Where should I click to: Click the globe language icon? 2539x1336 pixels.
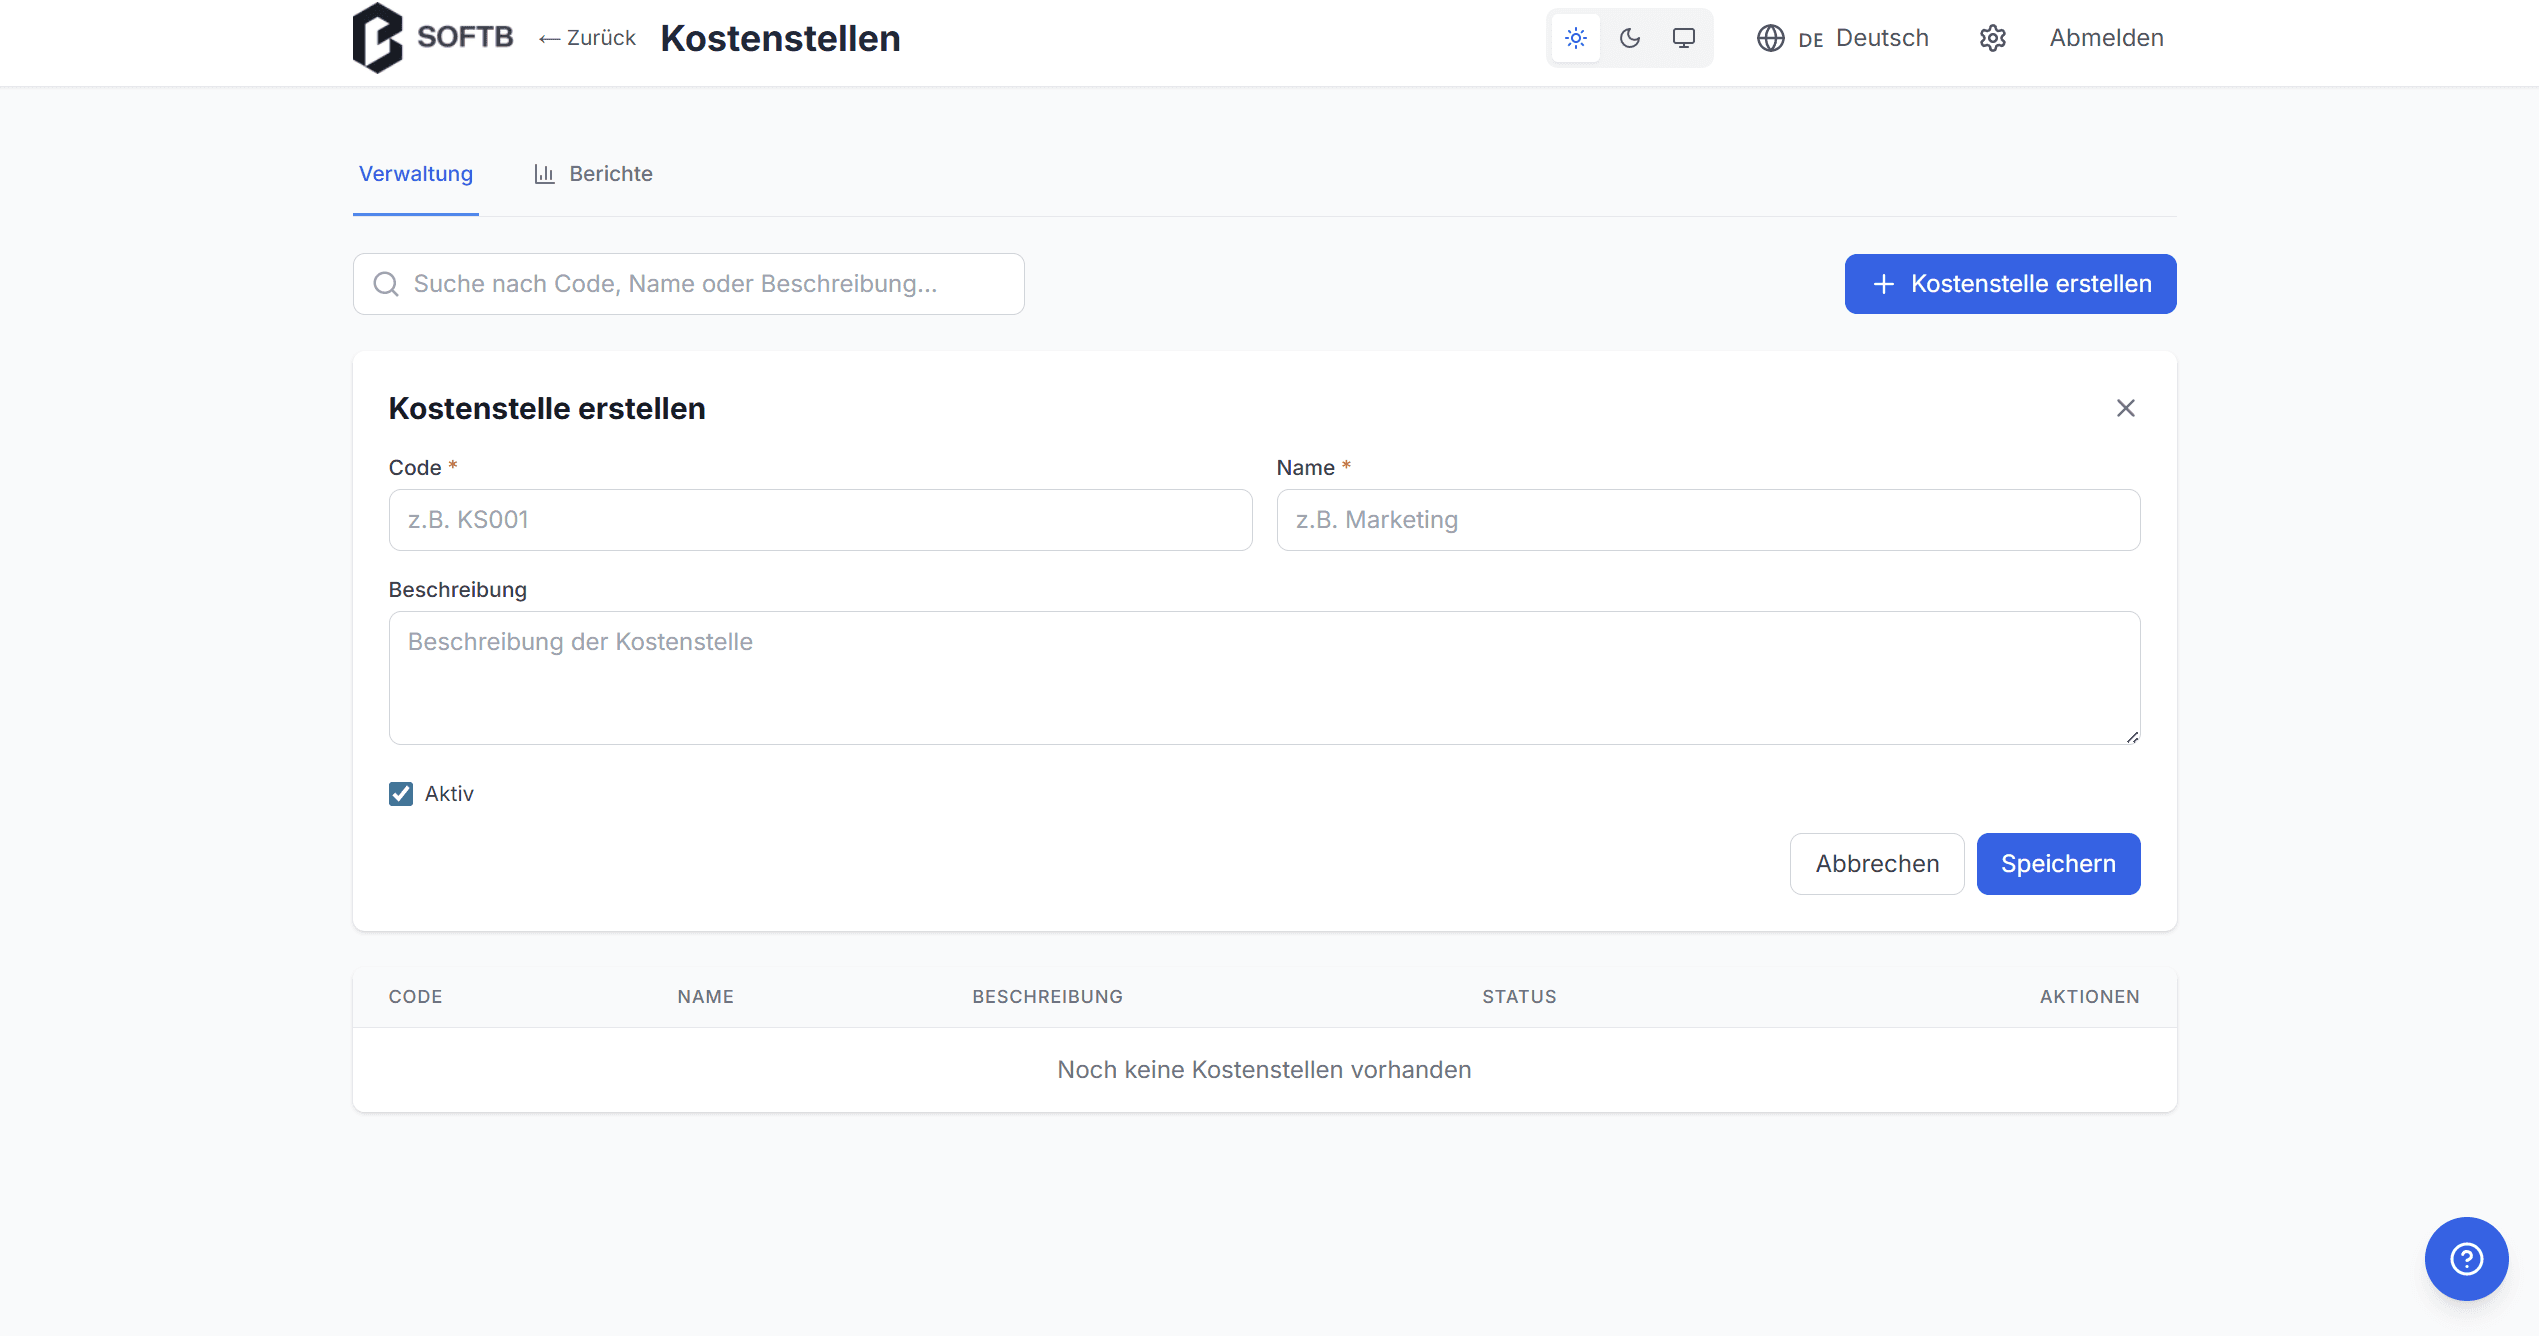point(1770,38)
